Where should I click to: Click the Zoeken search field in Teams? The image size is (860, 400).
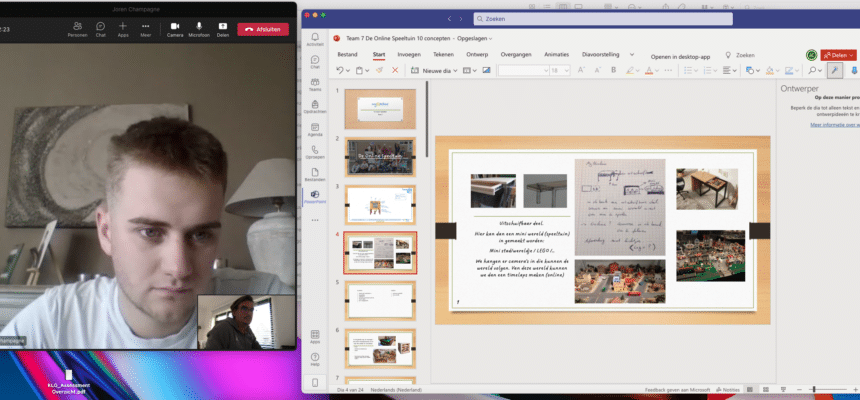click(603, 19)
